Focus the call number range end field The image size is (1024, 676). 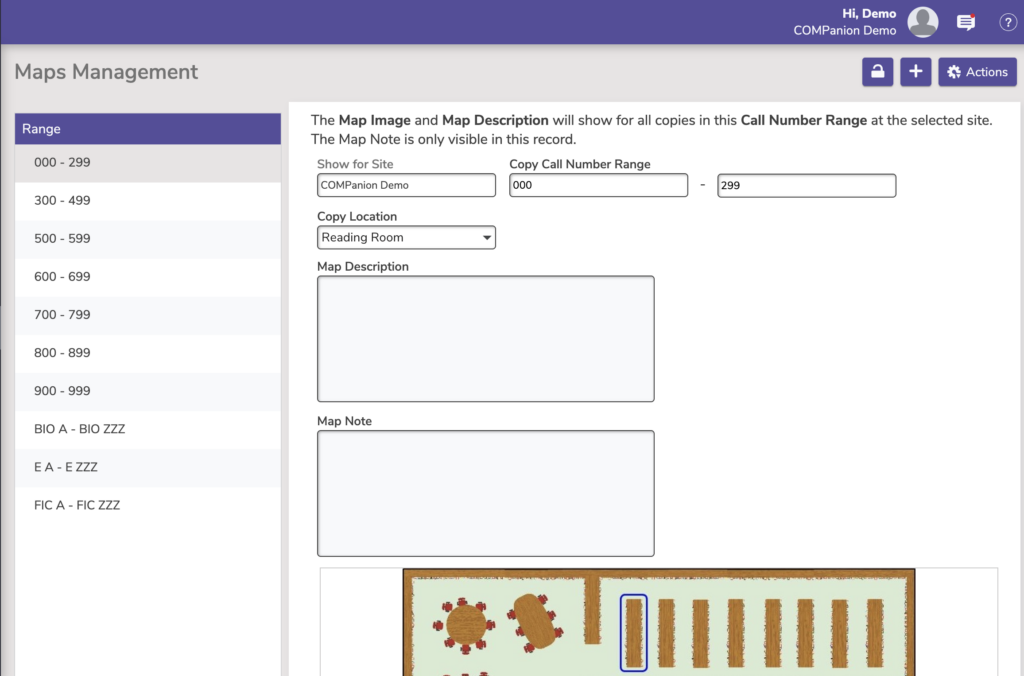pyautogui.click(x=806, y=186)
